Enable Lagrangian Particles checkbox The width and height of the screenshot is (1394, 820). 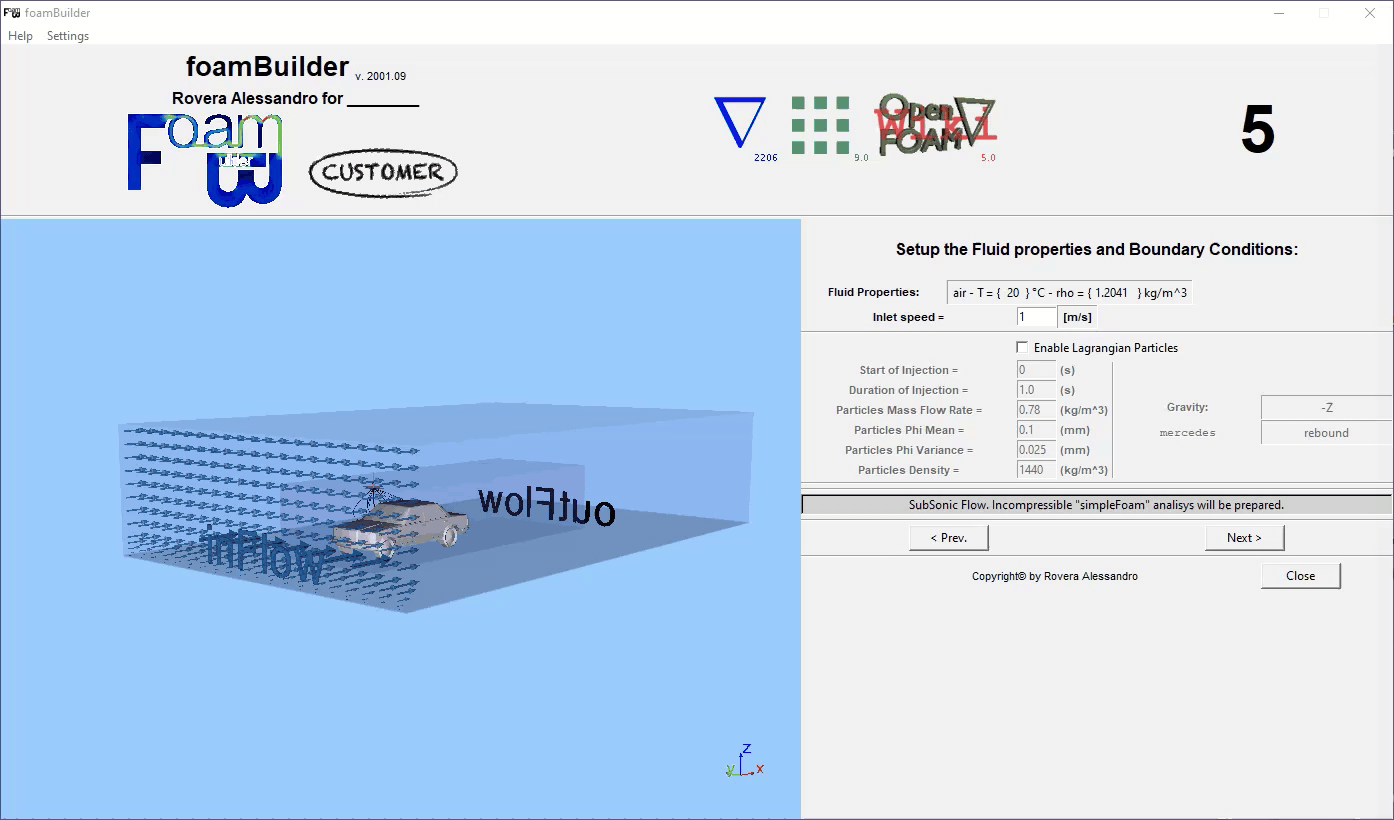1022,348
